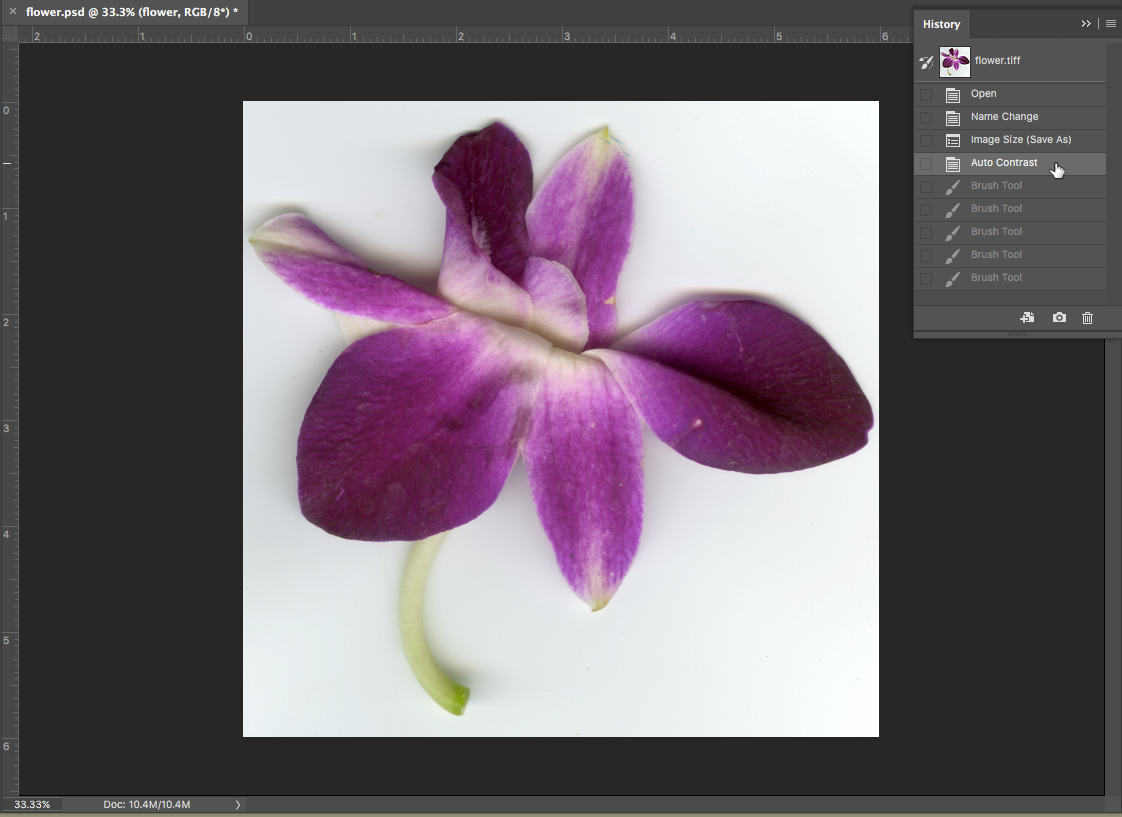Toggle history brush source box for Auto Contrast

pos(926,164)
